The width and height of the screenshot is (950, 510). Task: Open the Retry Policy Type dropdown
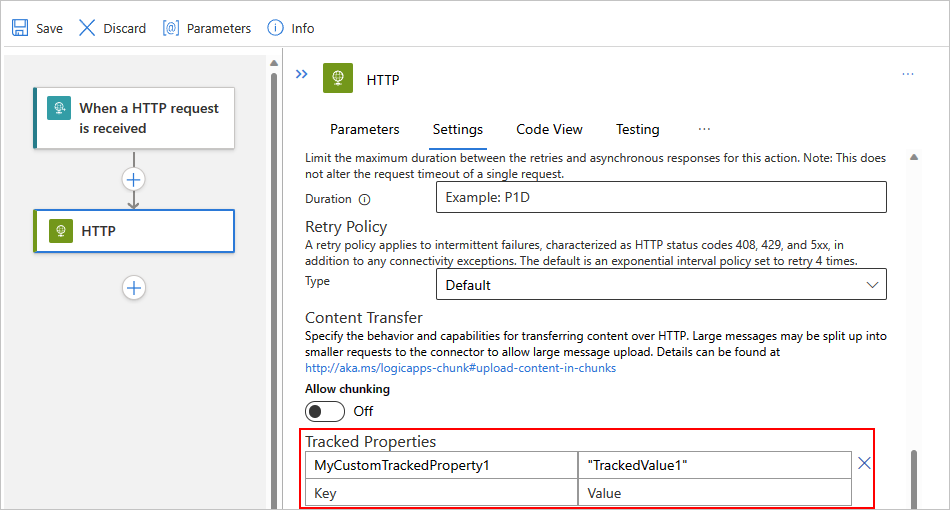[661, 285]
